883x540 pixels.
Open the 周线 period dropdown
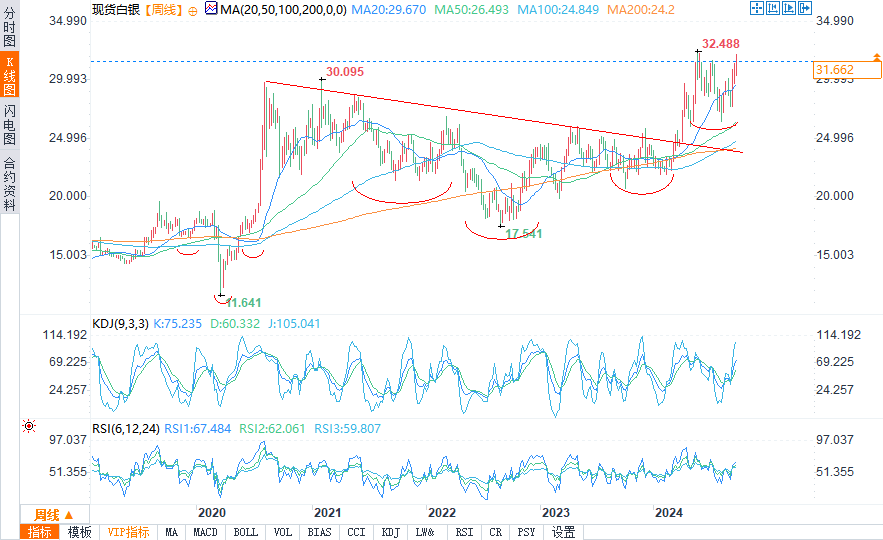[x=54, y=514]
